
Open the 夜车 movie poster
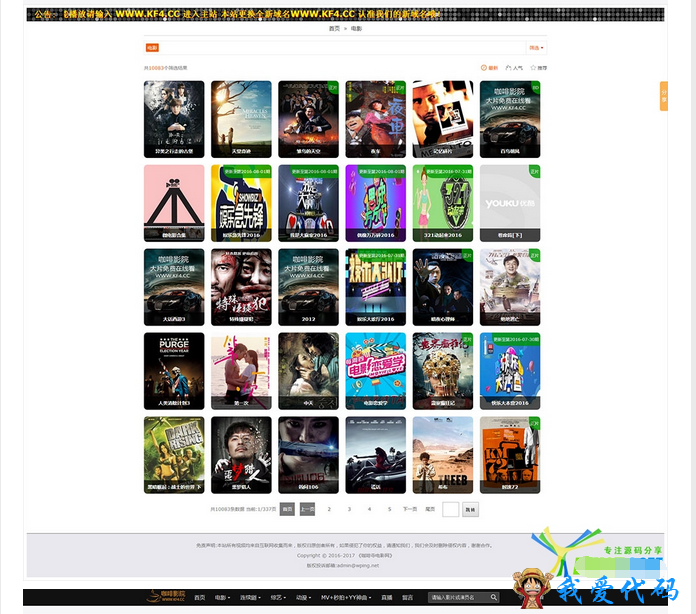pyautogui.click(x=376, y=119)
